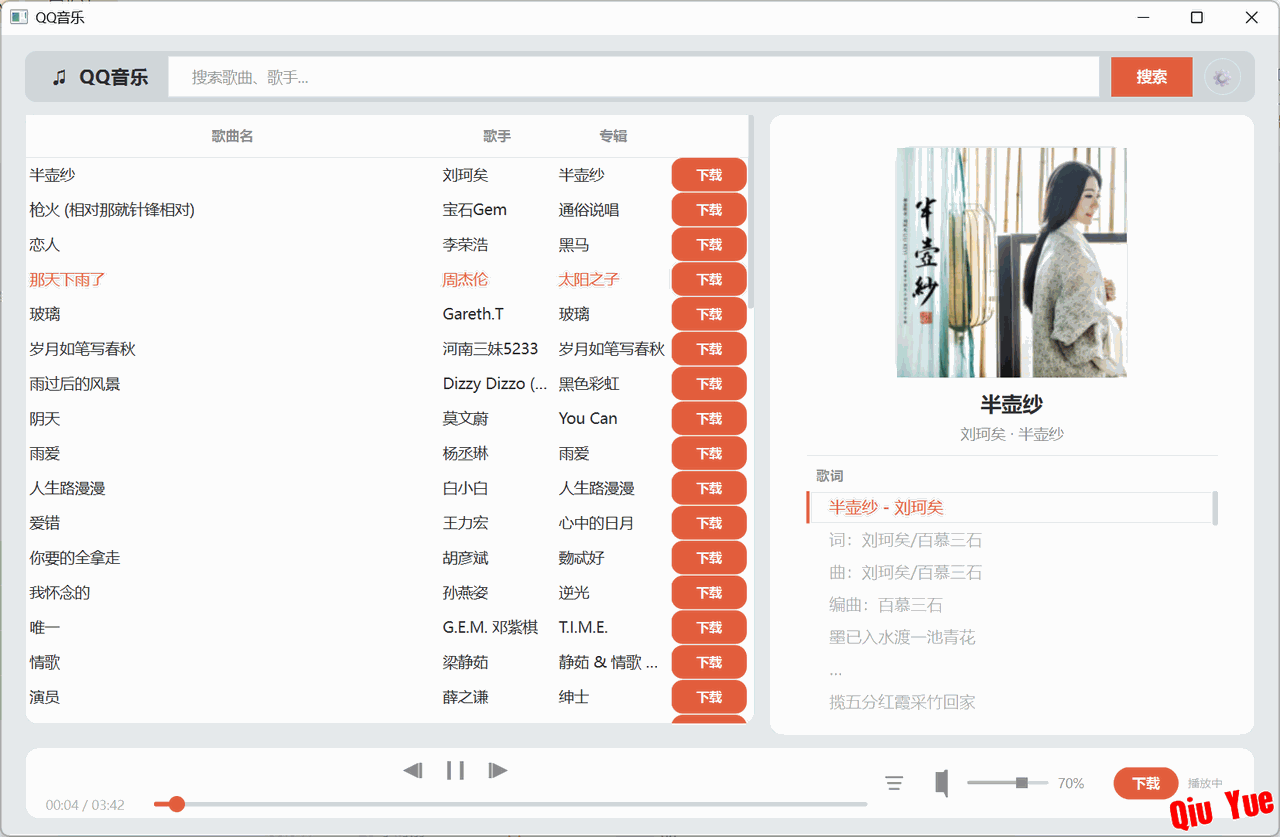Click the QQ音乐 title bar app icon
Viewport: 1280px width, 837px height.
[19, 17]
